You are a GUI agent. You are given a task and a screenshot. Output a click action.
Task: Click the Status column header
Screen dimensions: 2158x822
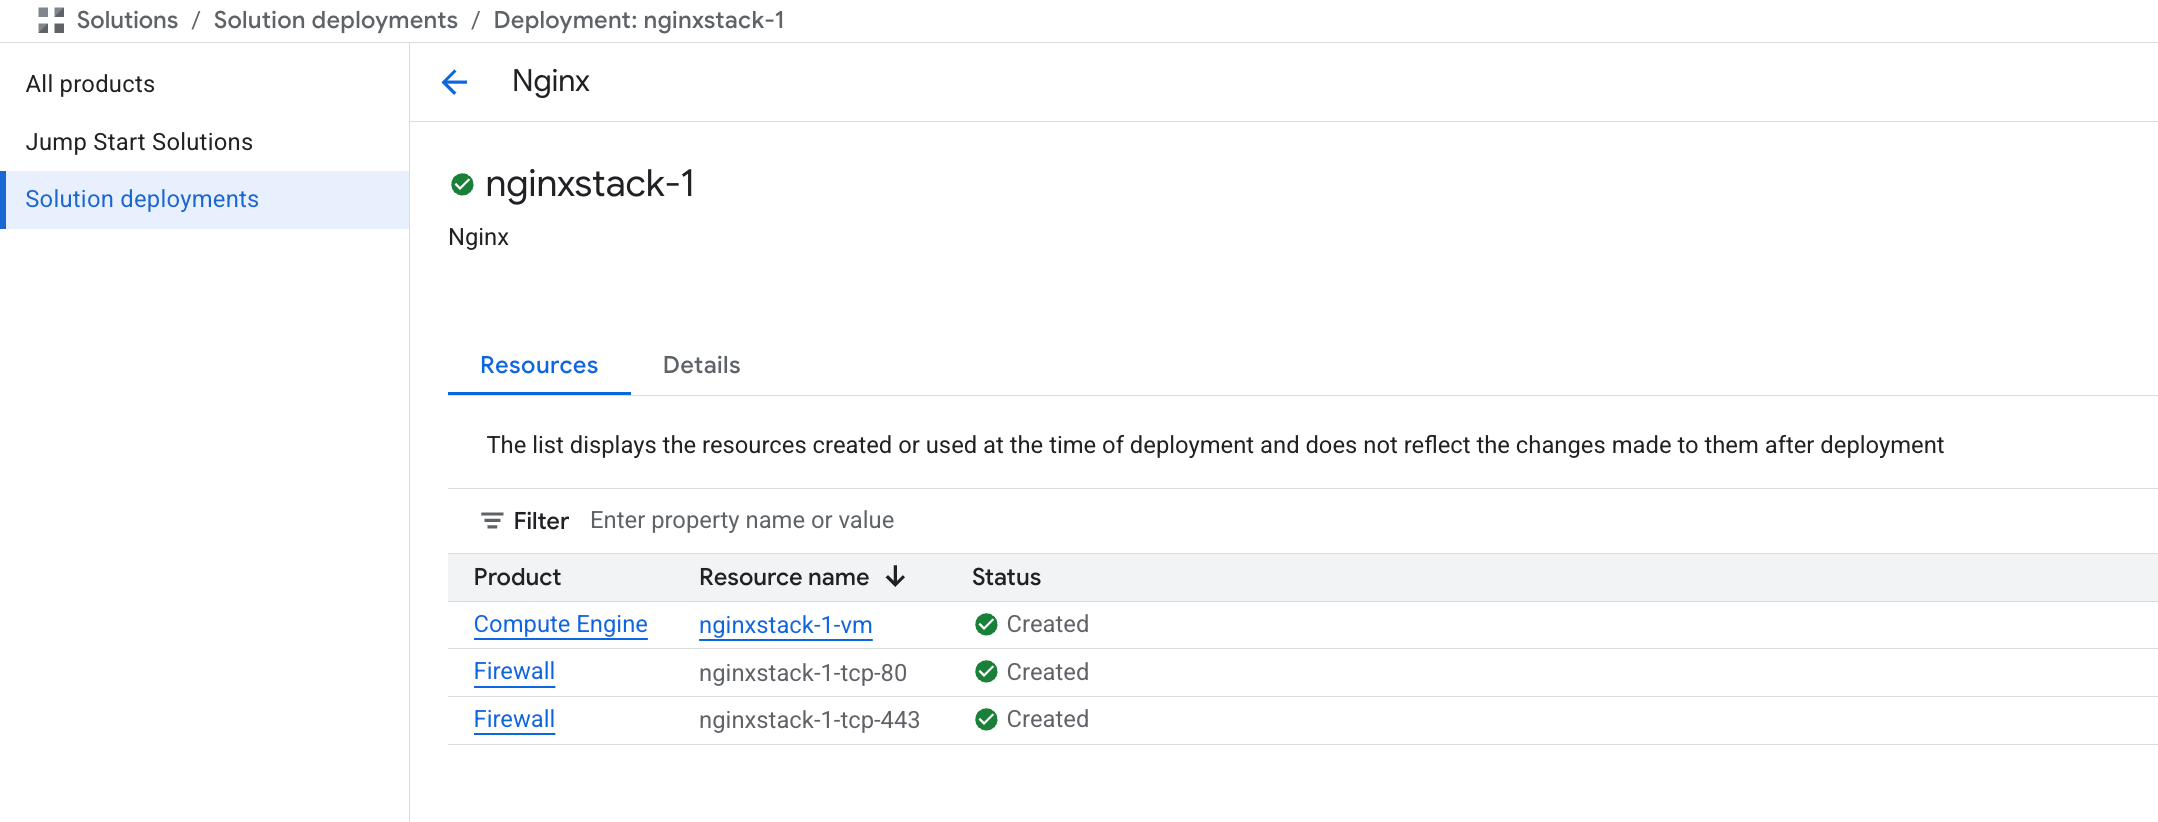1006,577
